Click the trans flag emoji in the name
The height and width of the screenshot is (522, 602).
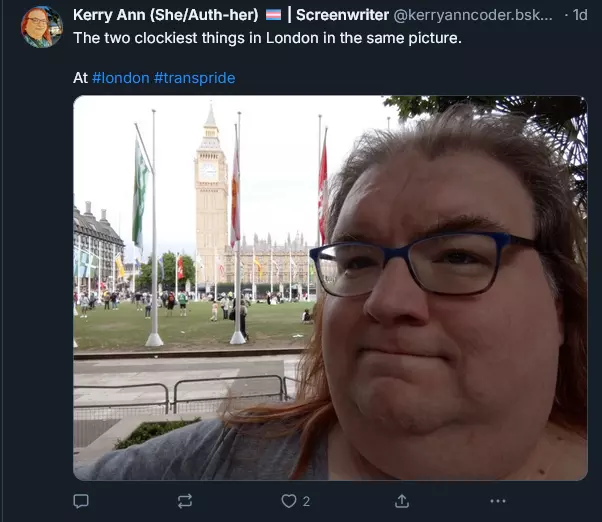click(x=274, y=15)
